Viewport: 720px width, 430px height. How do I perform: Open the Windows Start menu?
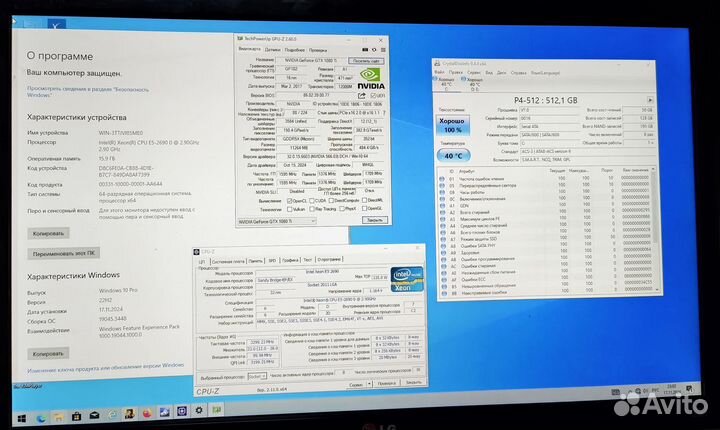click(22, 419)
